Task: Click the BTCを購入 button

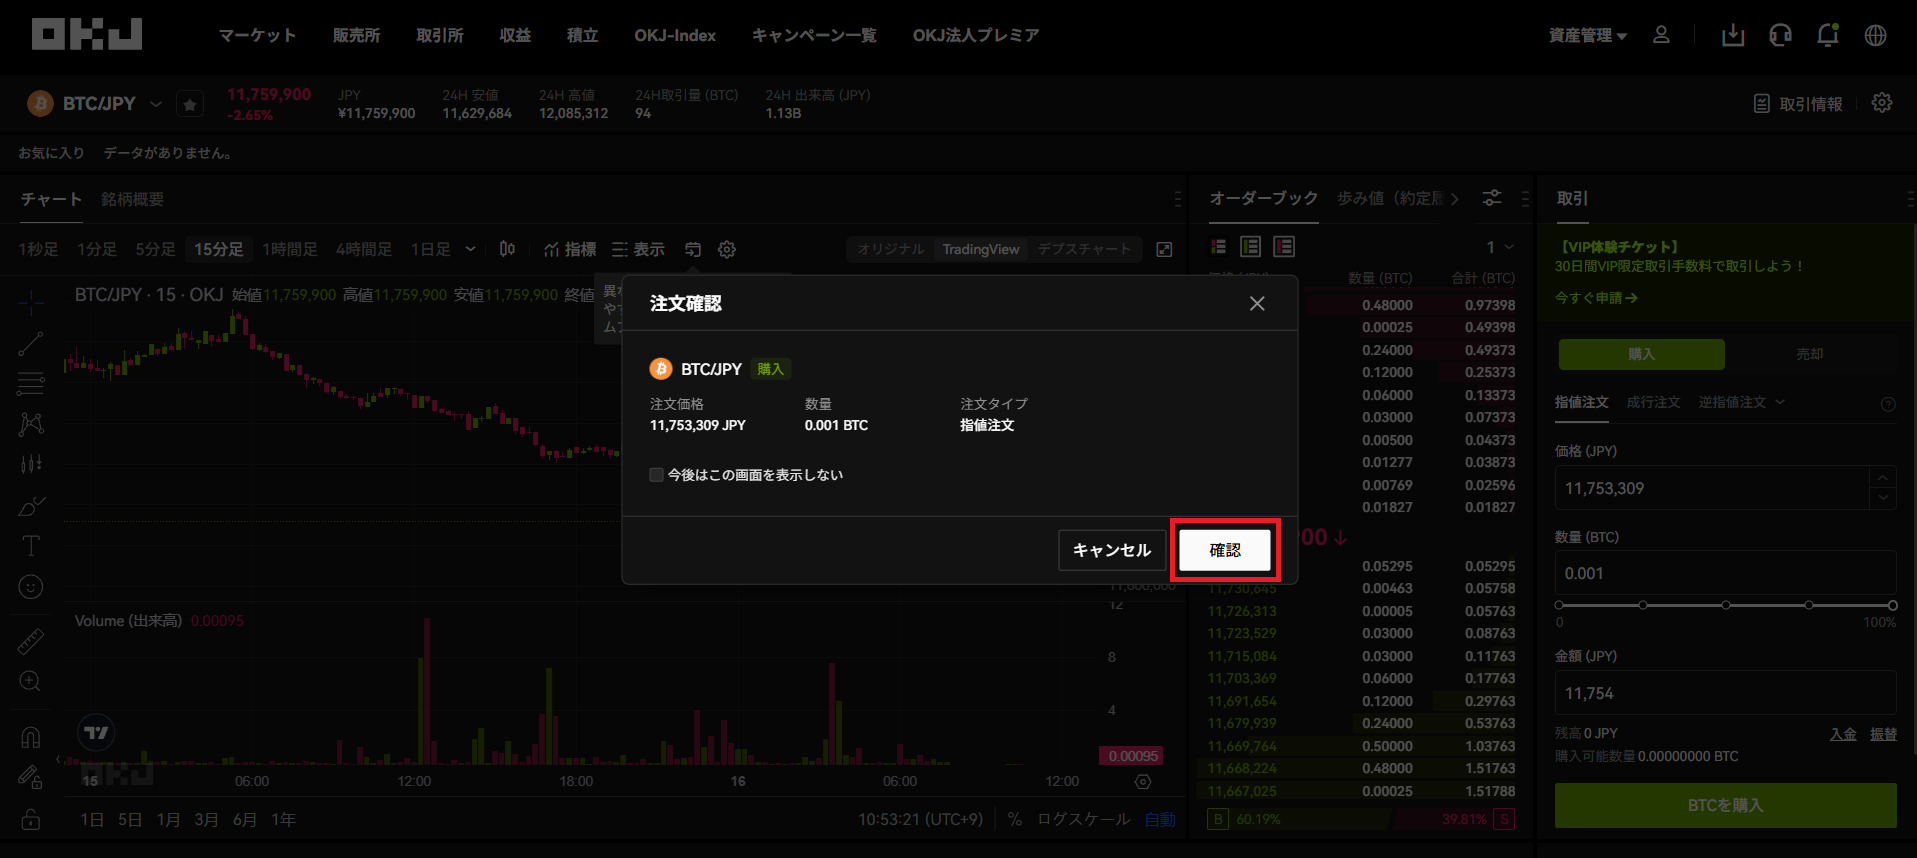Action: coord(1725,805)
